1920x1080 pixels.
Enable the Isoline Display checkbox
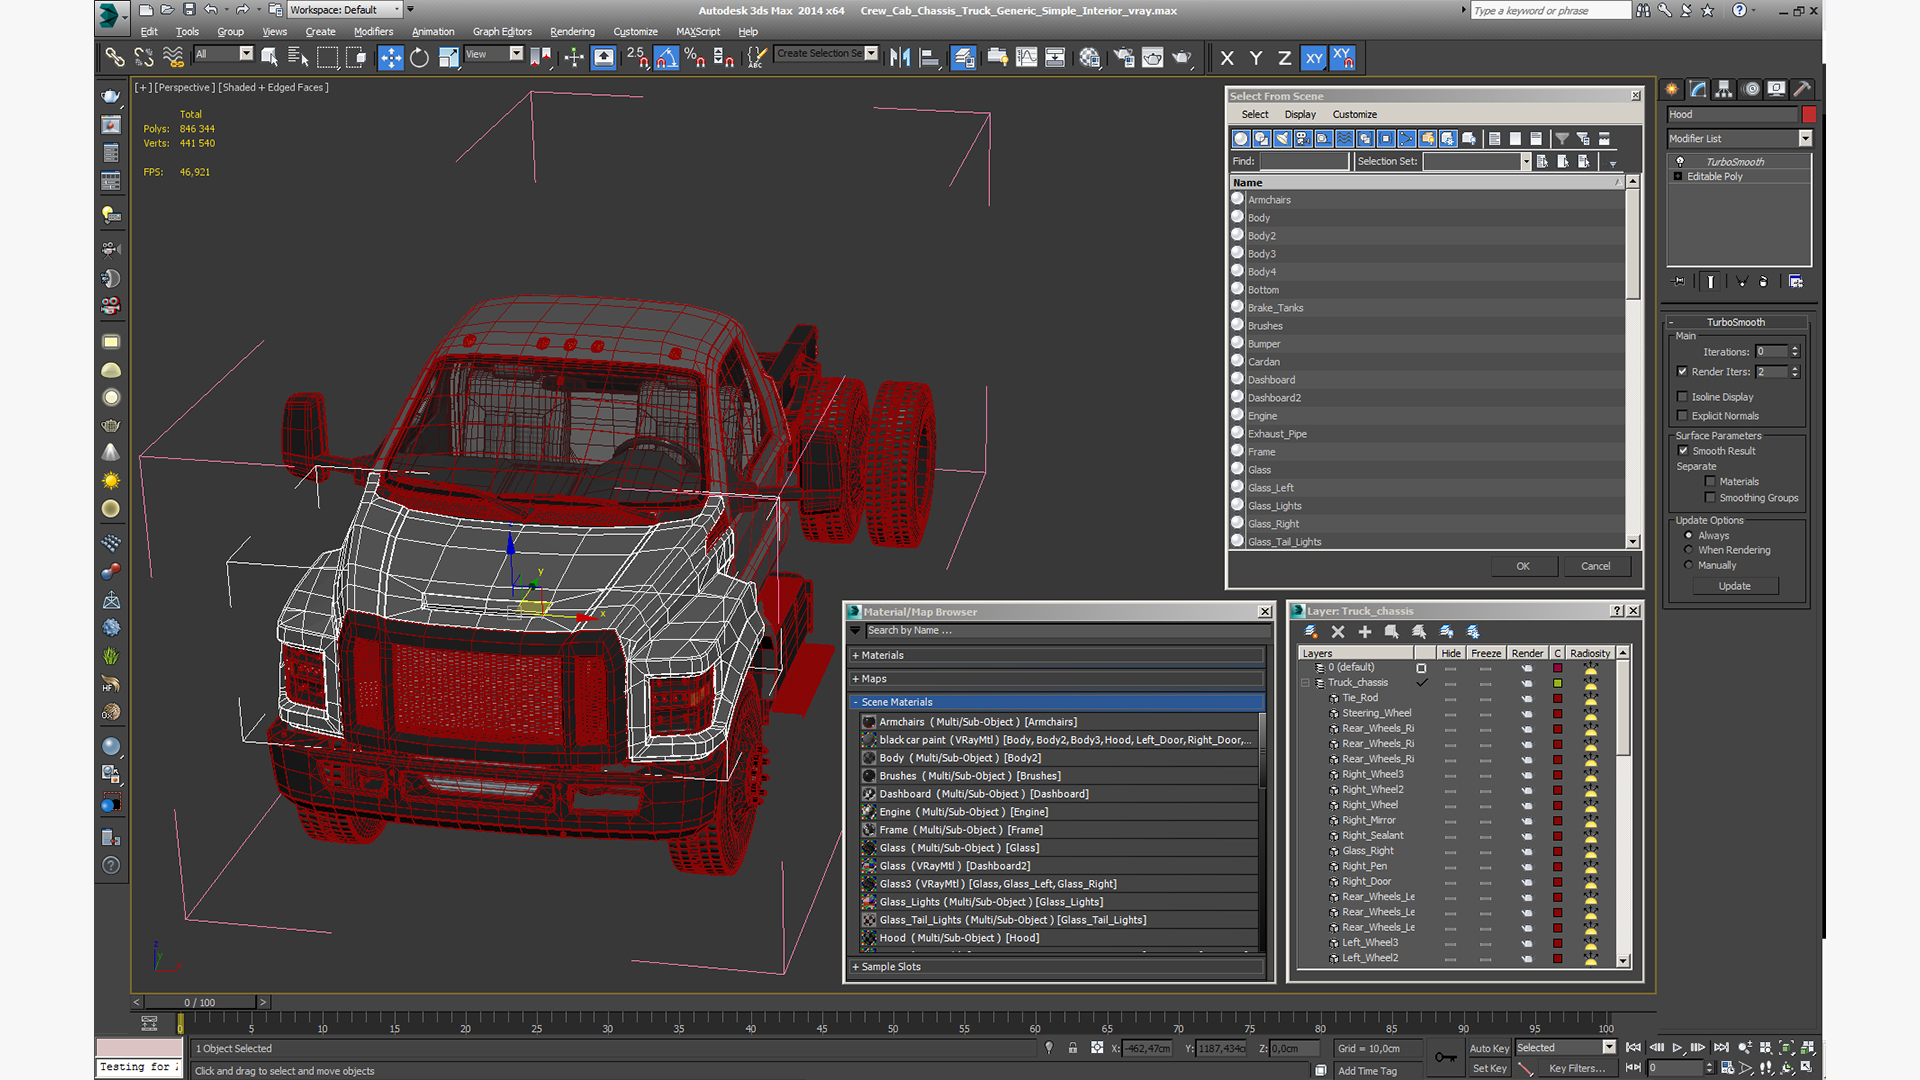(x=1682, y=397)
